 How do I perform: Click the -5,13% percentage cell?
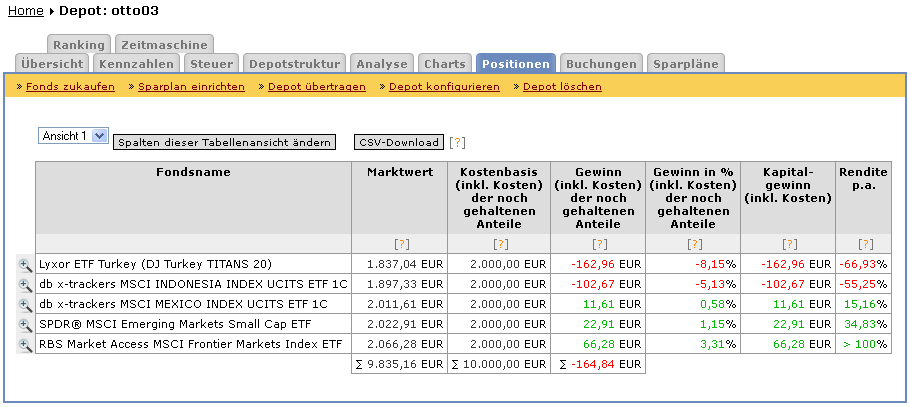click(x=693, y=284)
